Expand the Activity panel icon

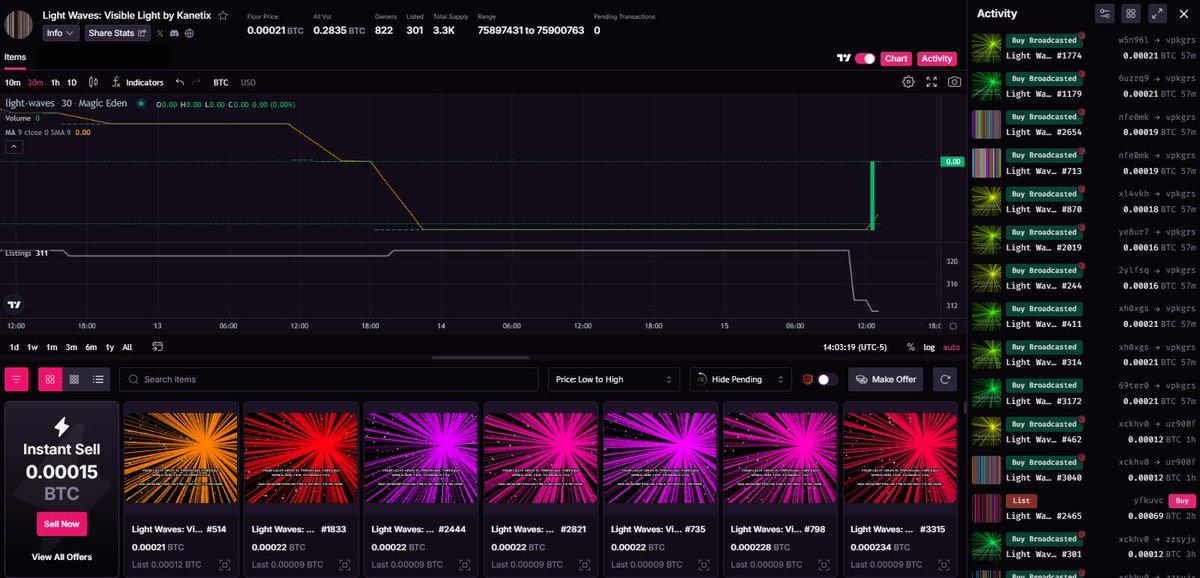coord(1158,13)
